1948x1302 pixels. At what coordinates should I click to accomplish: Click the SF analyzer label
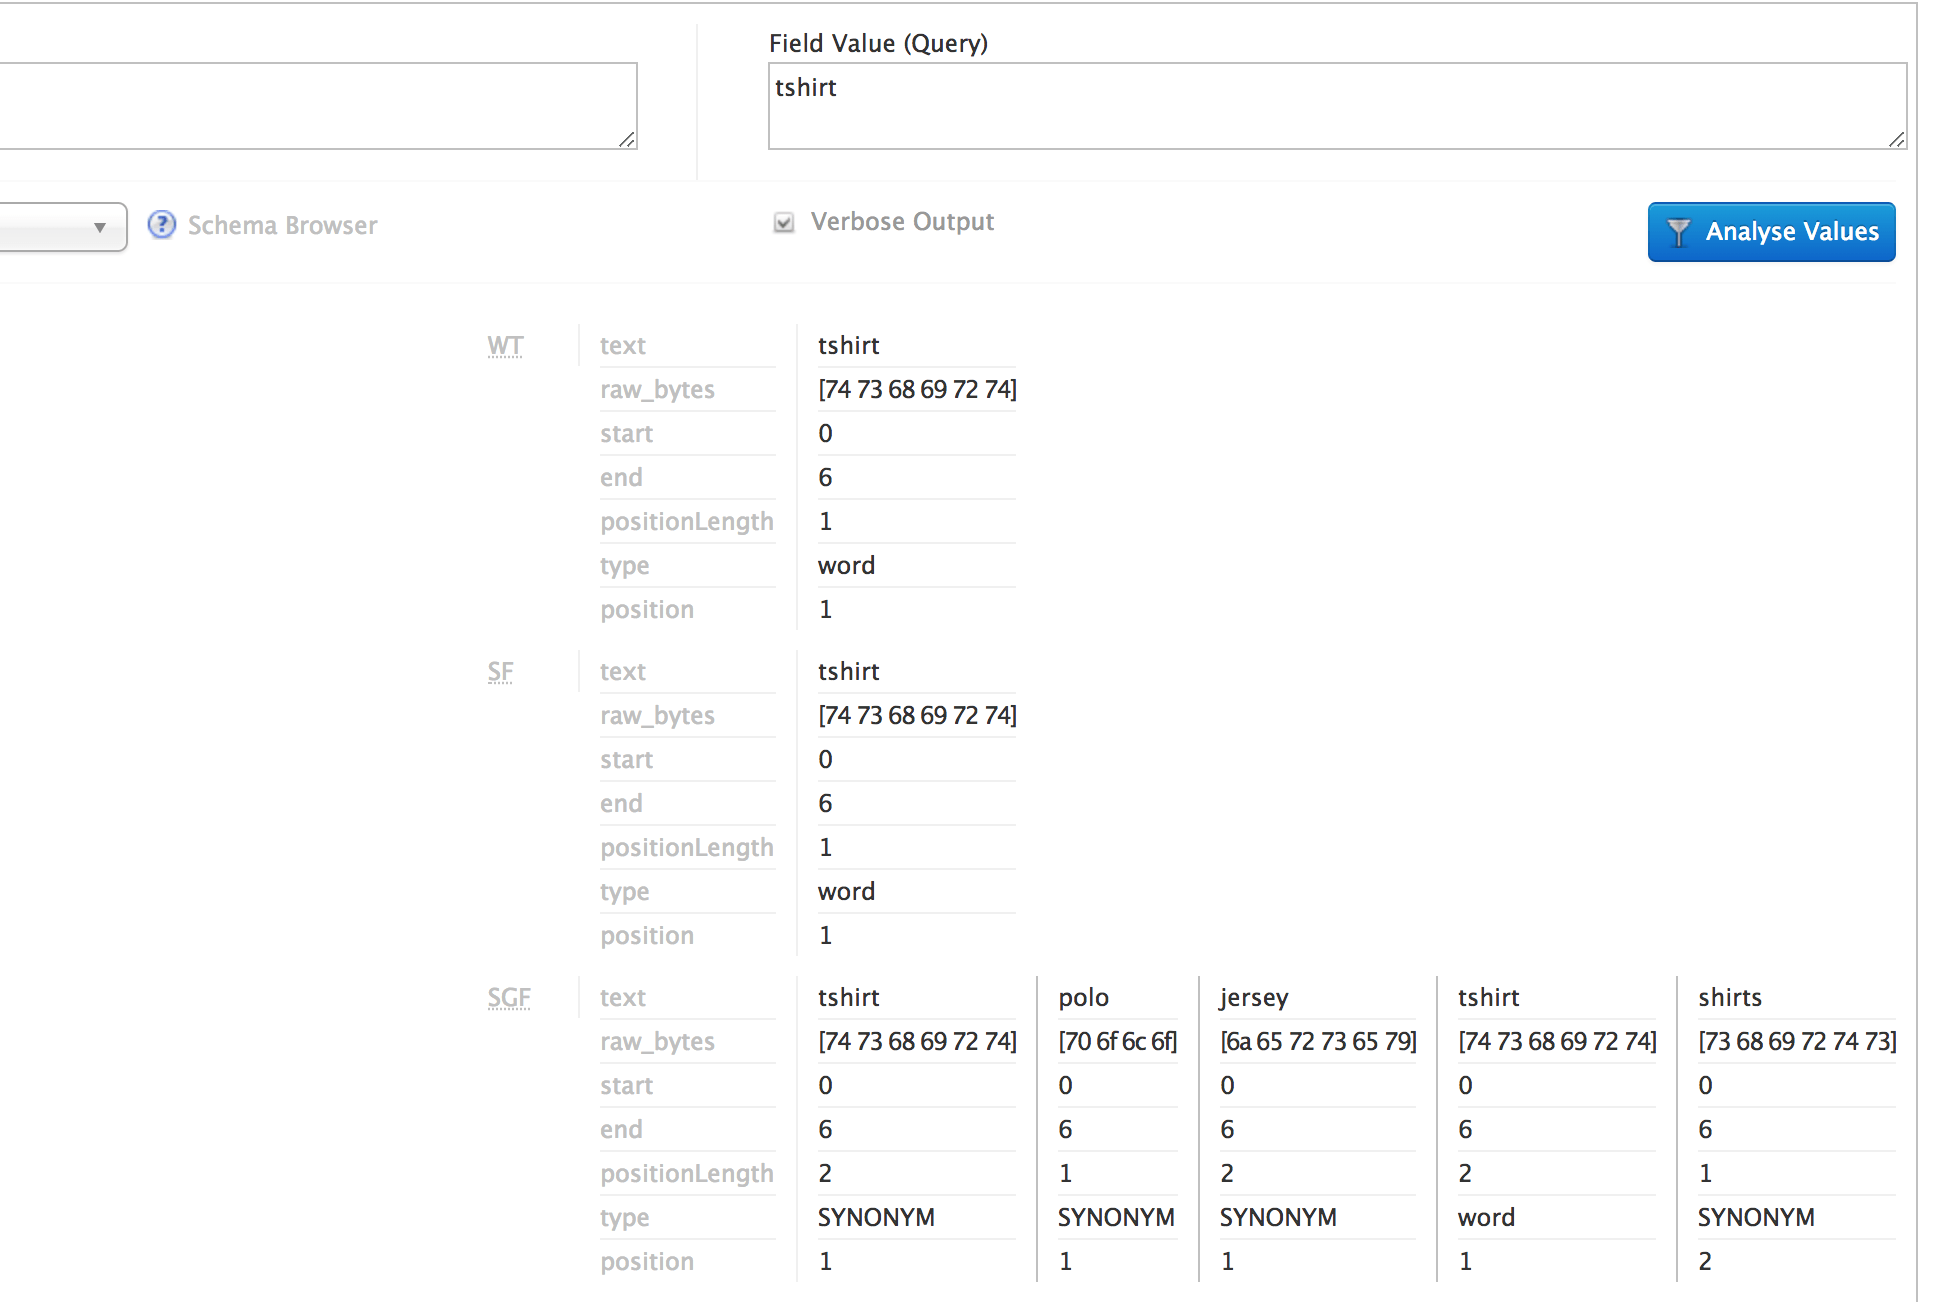pyautogui.click(x=500, y=670)
